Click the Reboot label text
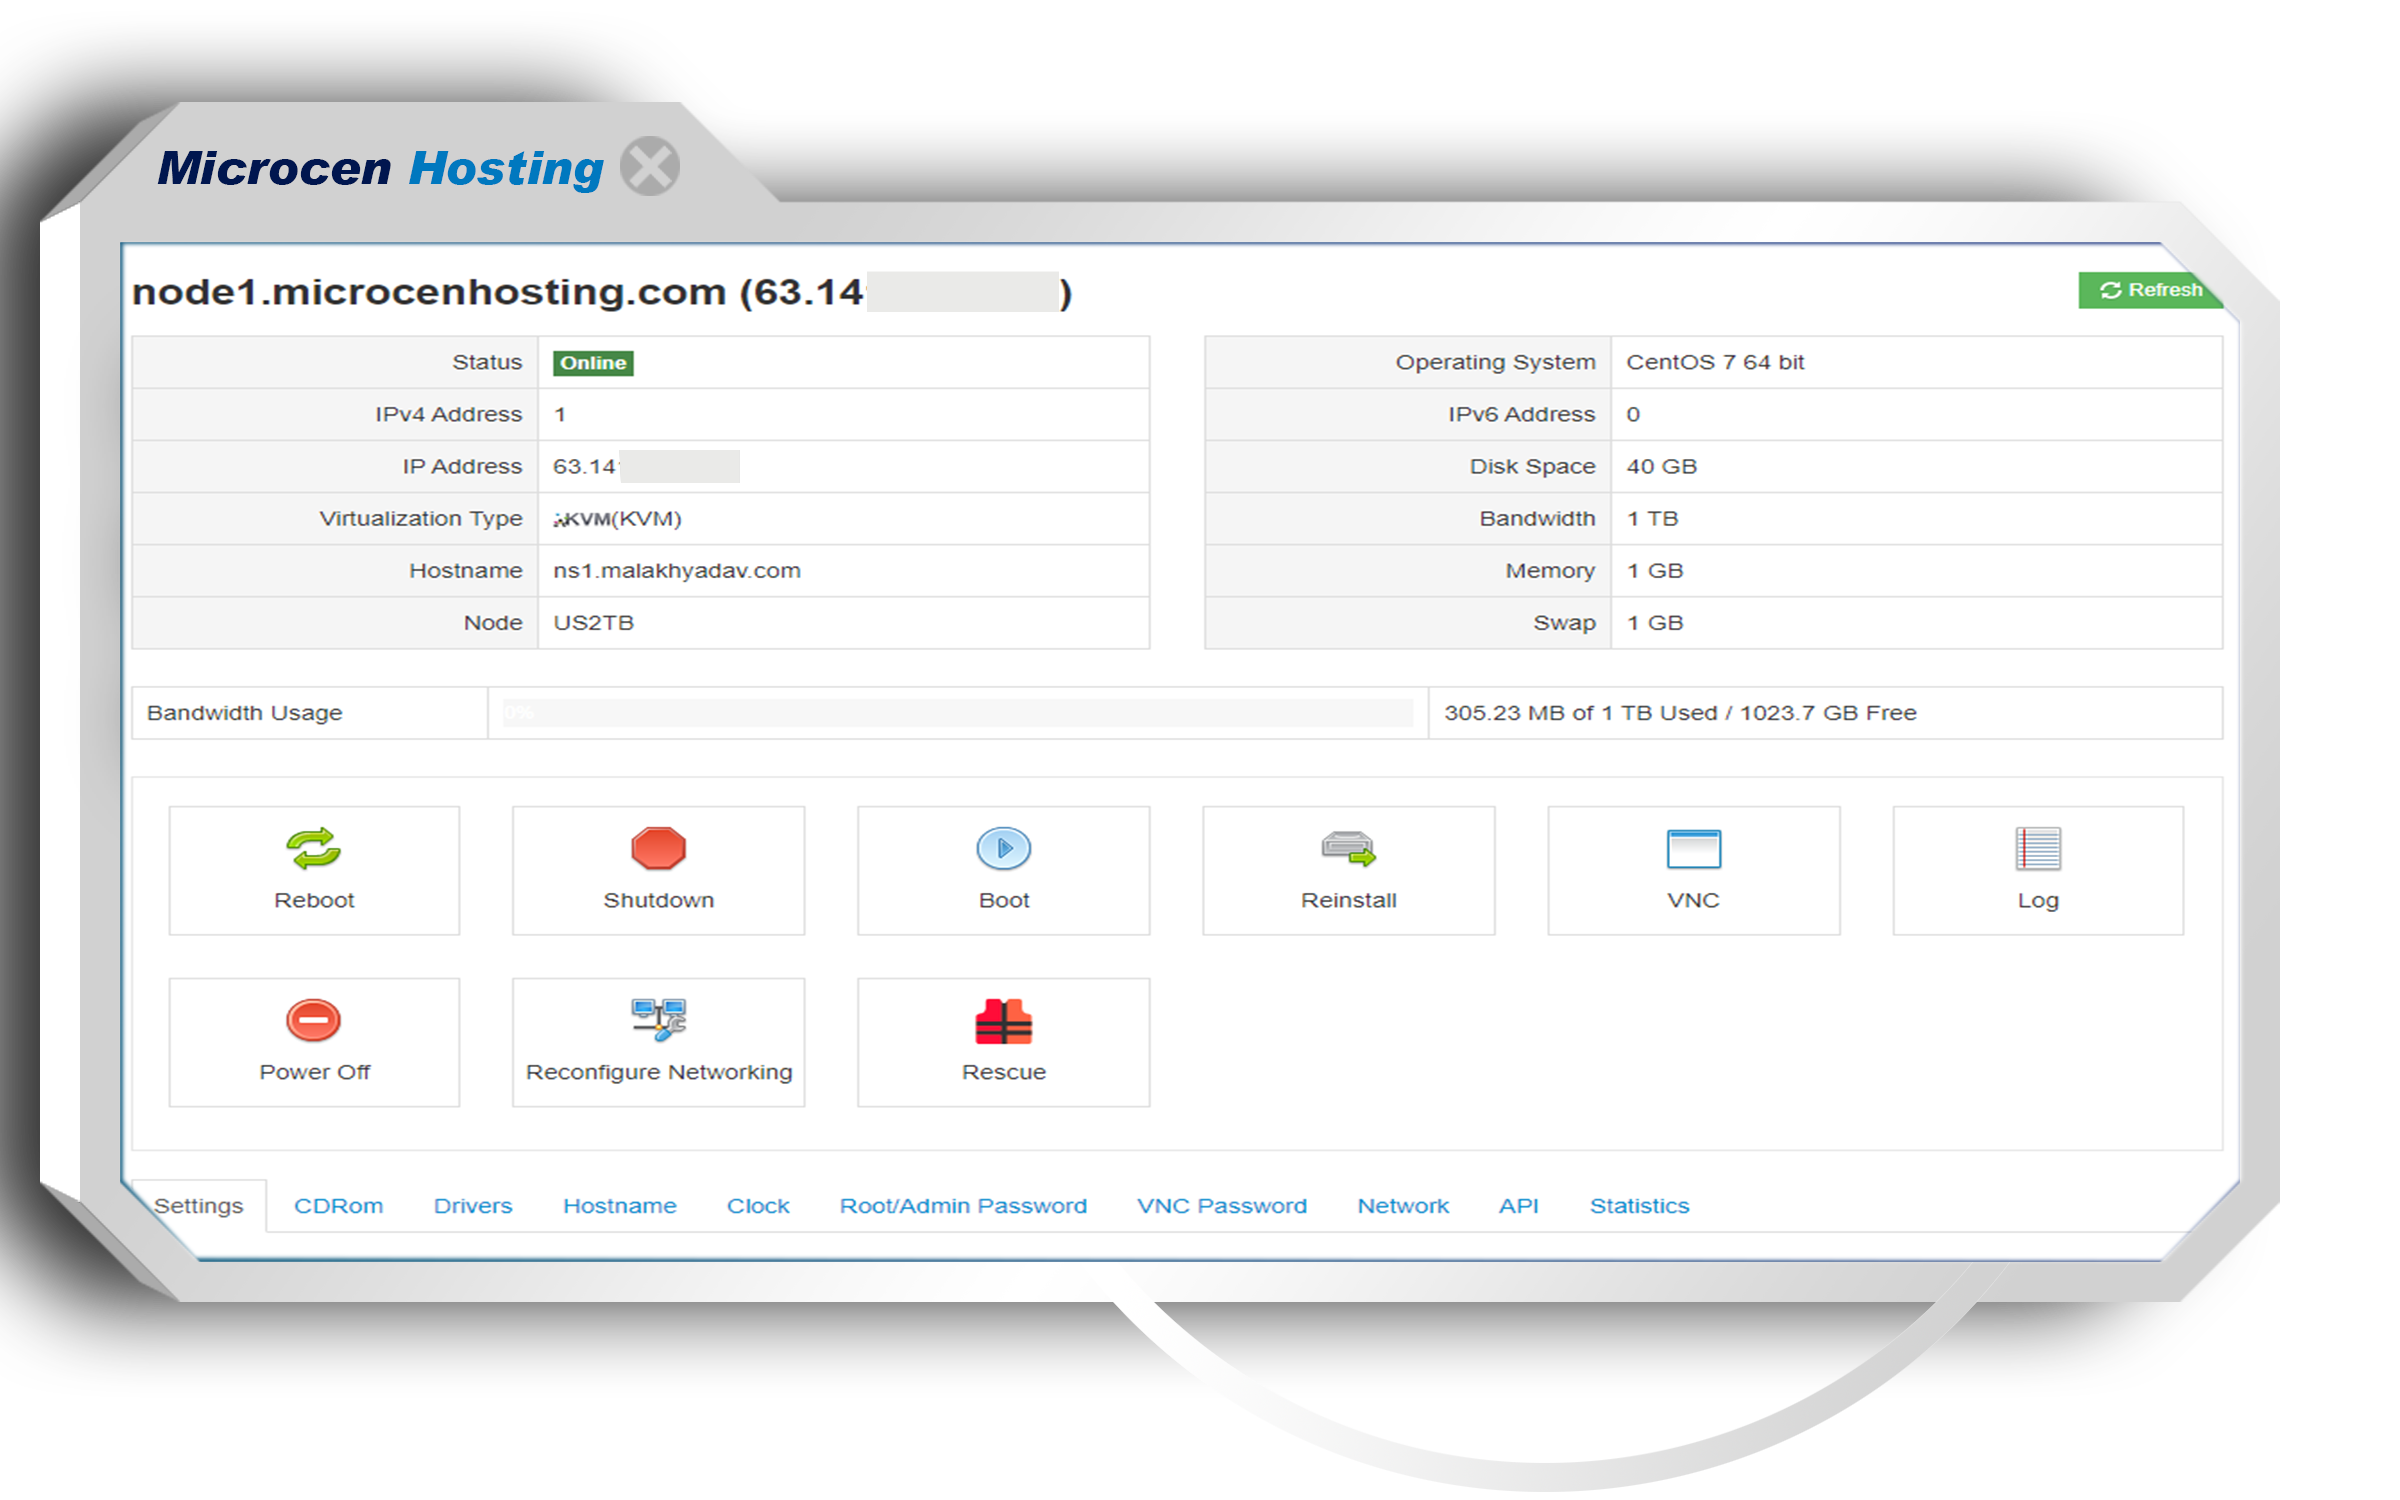Viewport: 2400px width, 1500px height. click(314, 900)
